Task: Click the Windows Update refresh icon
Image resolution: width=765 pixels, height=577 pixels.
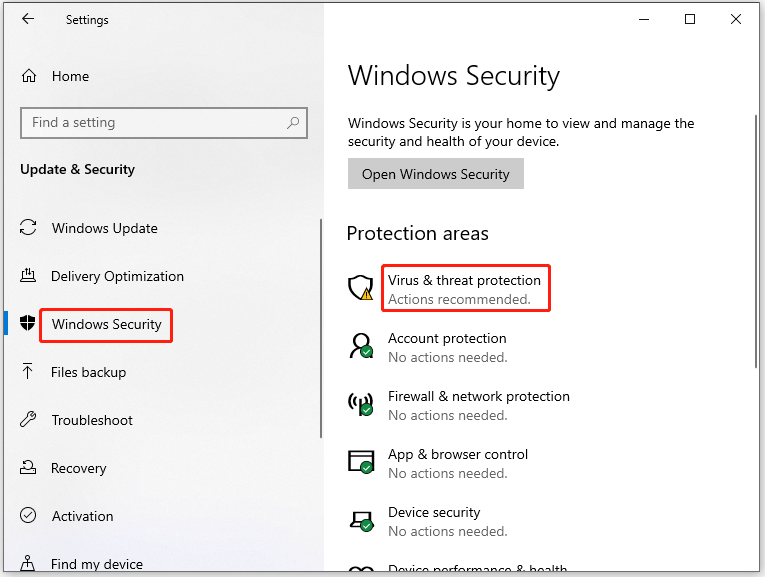Action: (x=28, y=228)
